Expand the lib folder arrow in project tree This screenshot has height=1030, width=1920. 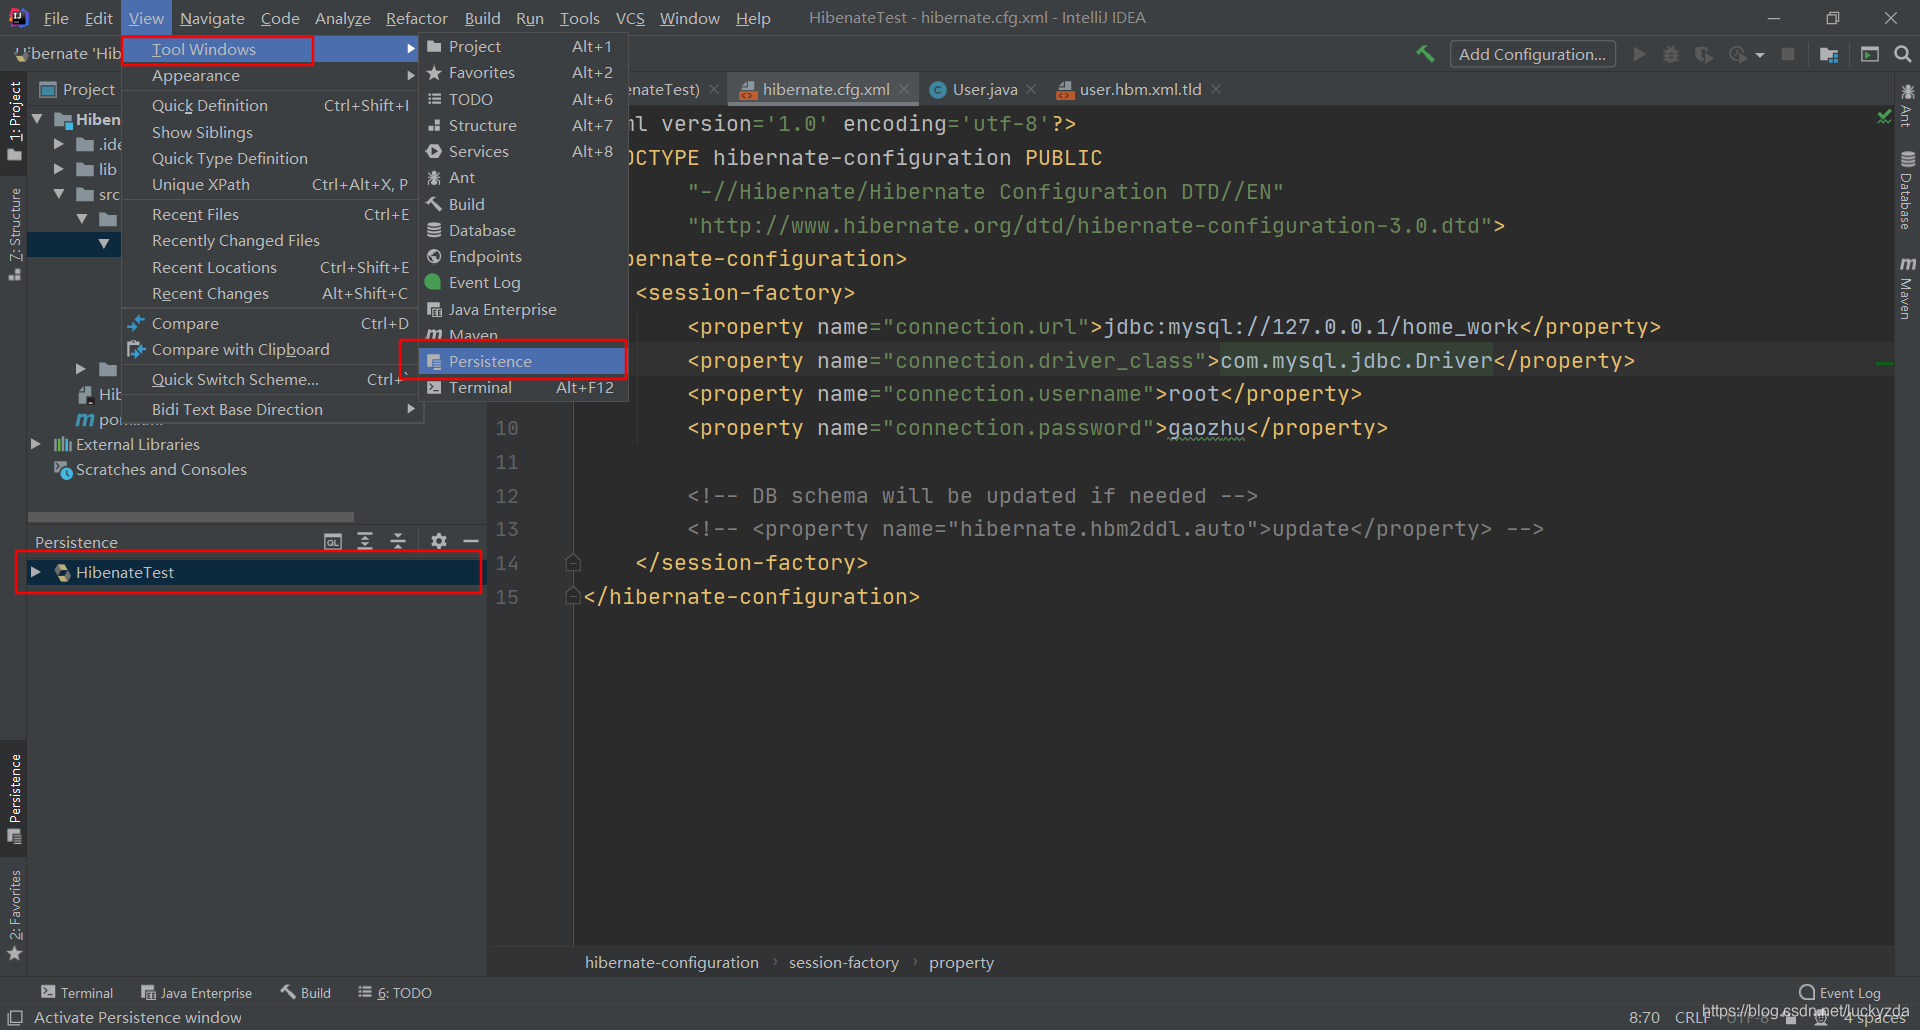pos(58,169)
